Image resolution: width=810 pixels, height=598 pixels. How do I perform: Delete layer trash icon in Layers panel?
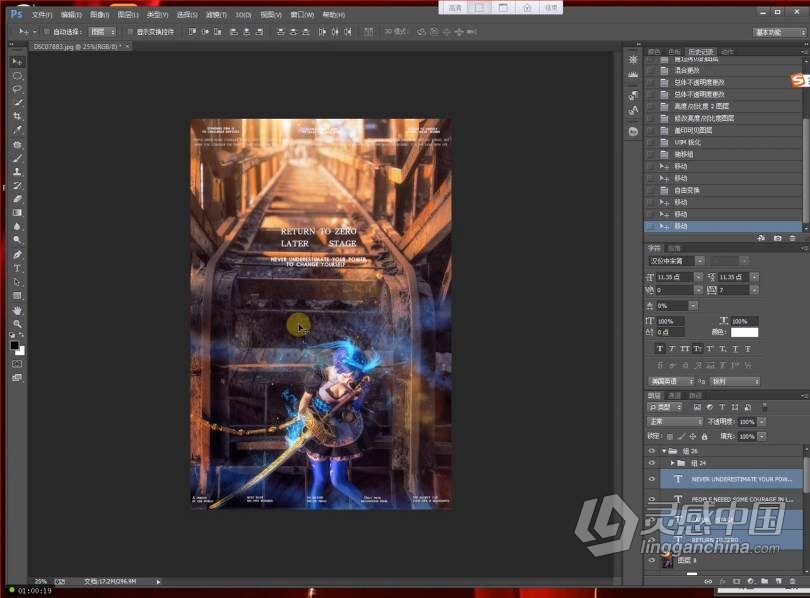(x=792, y=581)
